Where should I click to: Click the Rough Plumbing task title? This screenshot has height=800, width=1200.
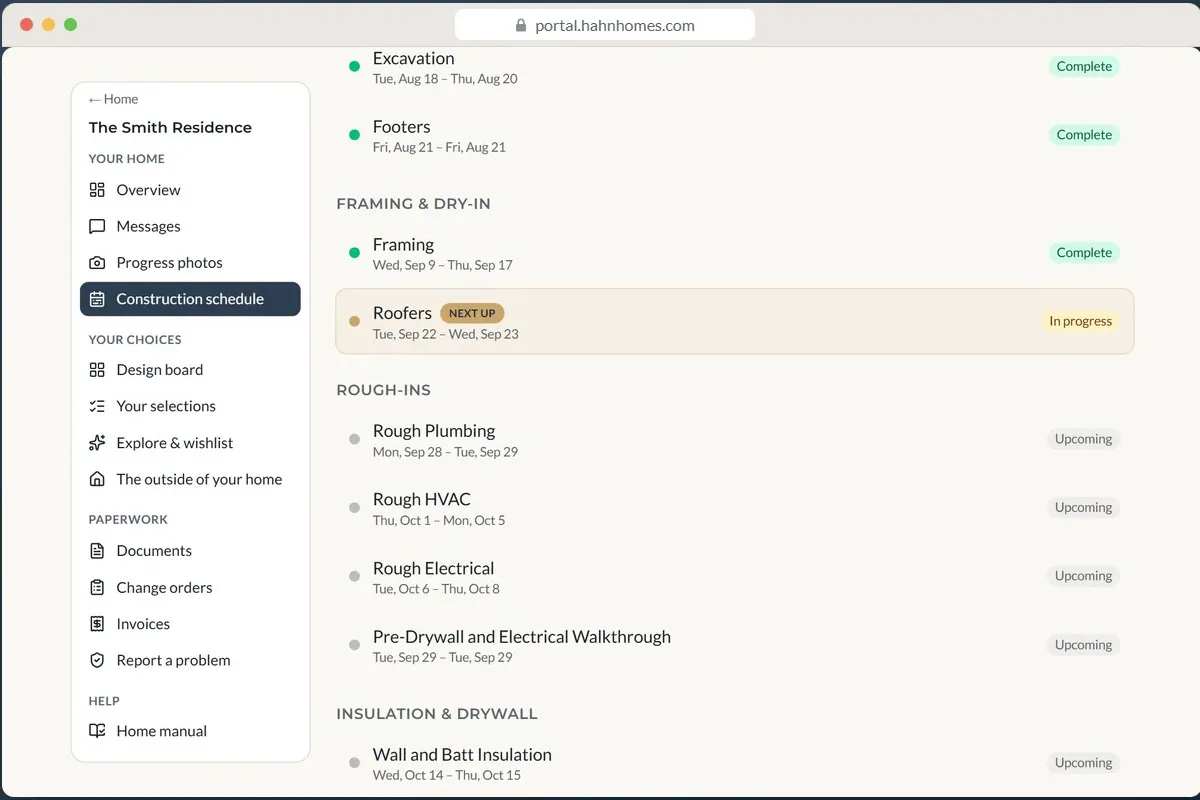(x=434, y=431)
